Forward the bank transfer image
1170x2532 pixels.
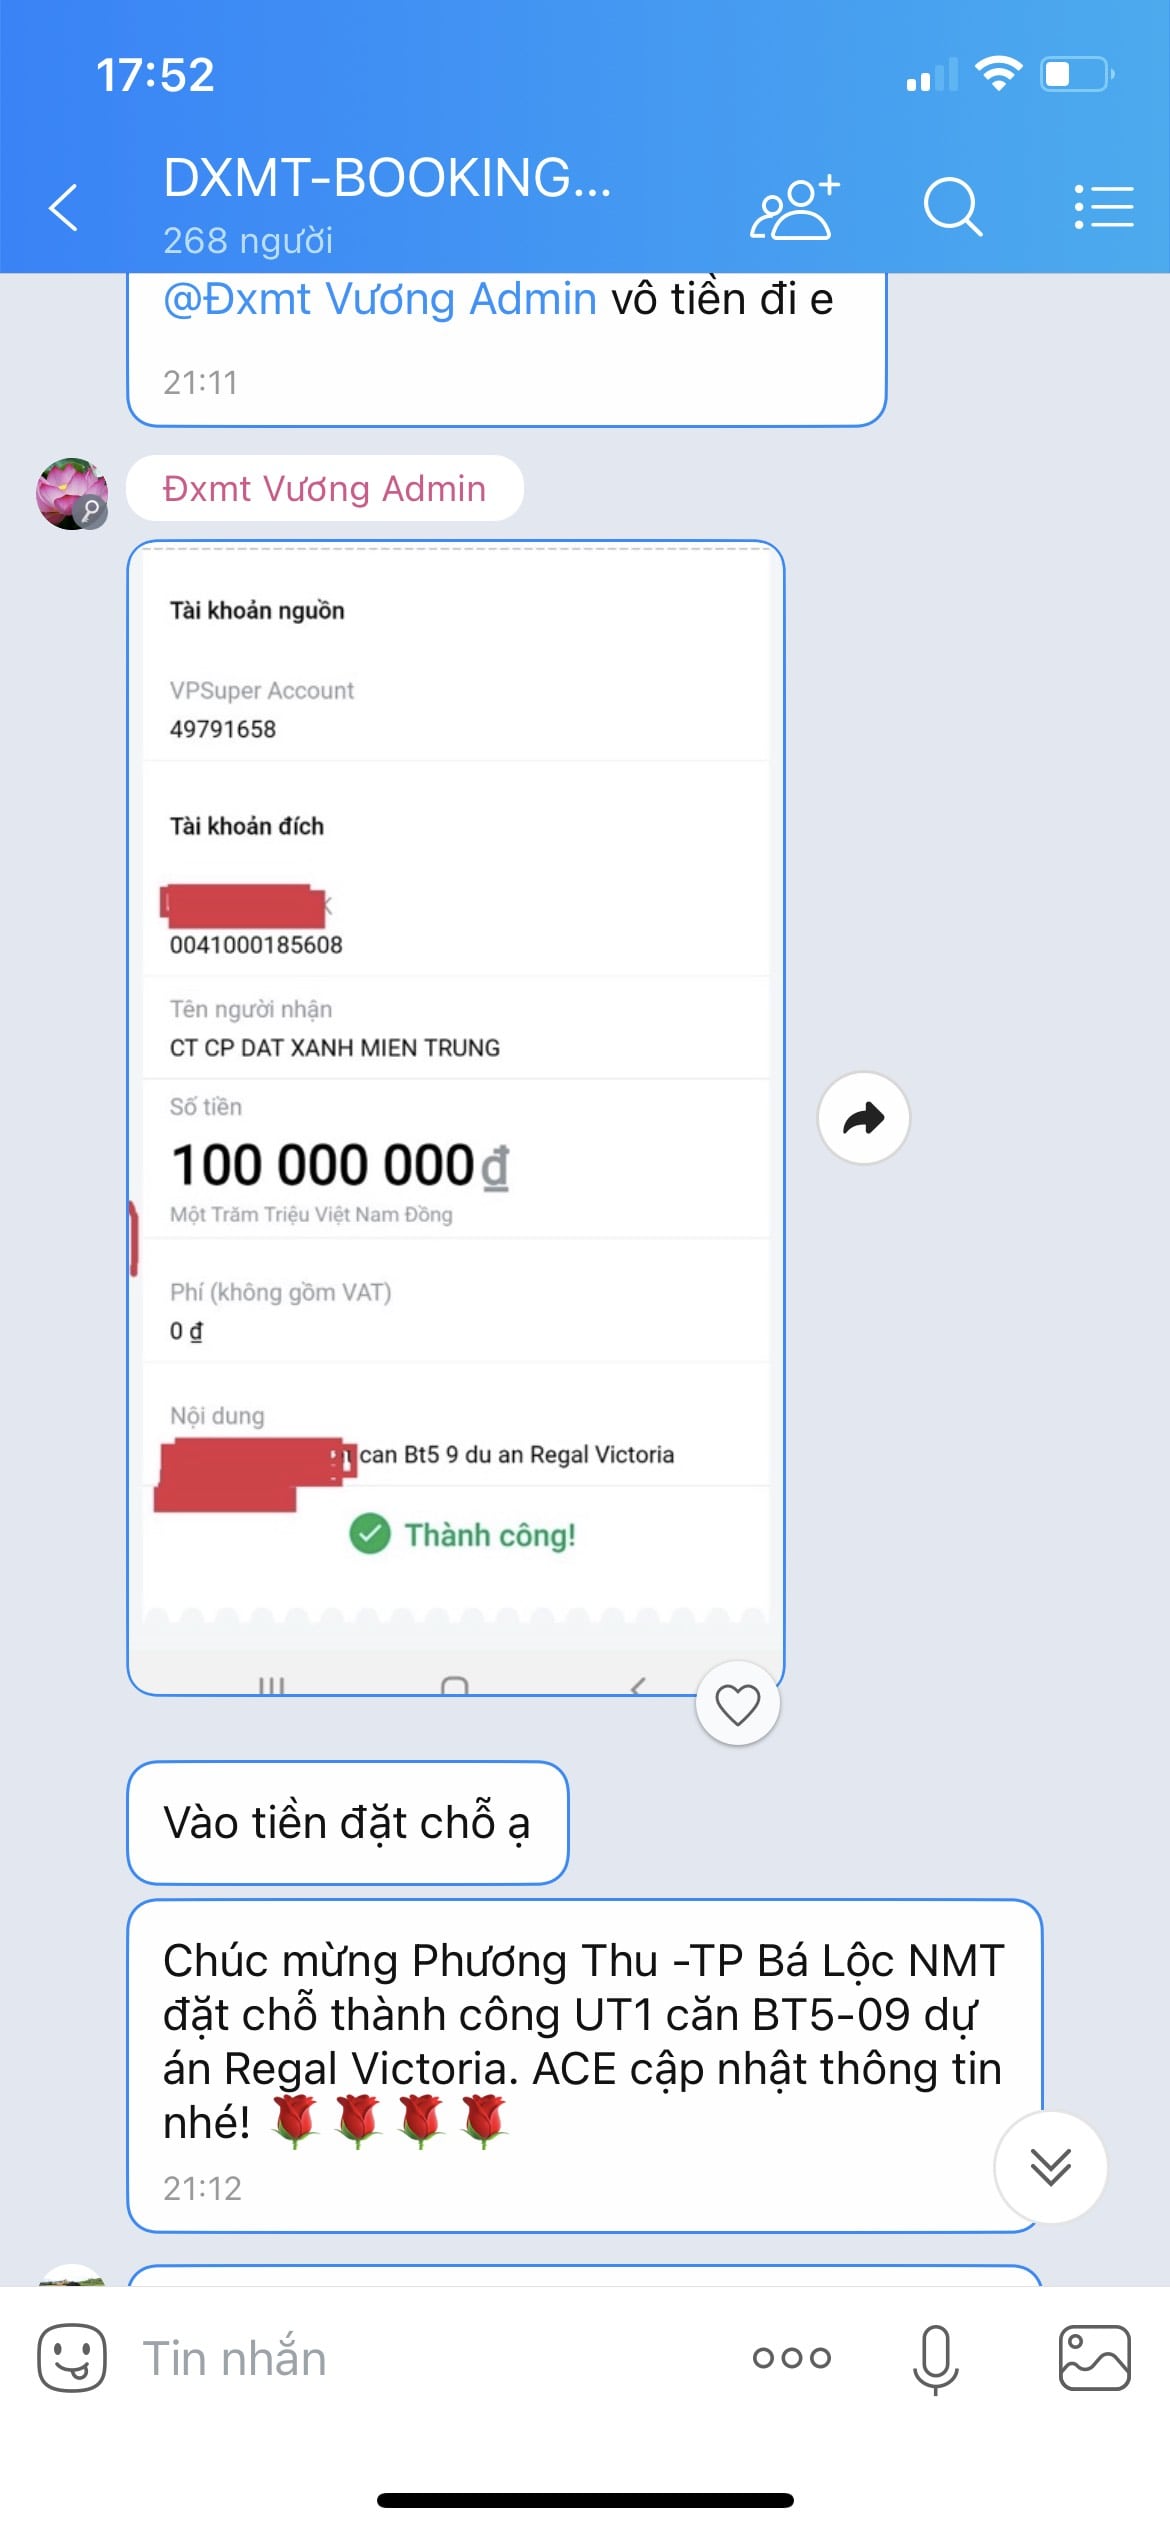(x=864, y=1118)
